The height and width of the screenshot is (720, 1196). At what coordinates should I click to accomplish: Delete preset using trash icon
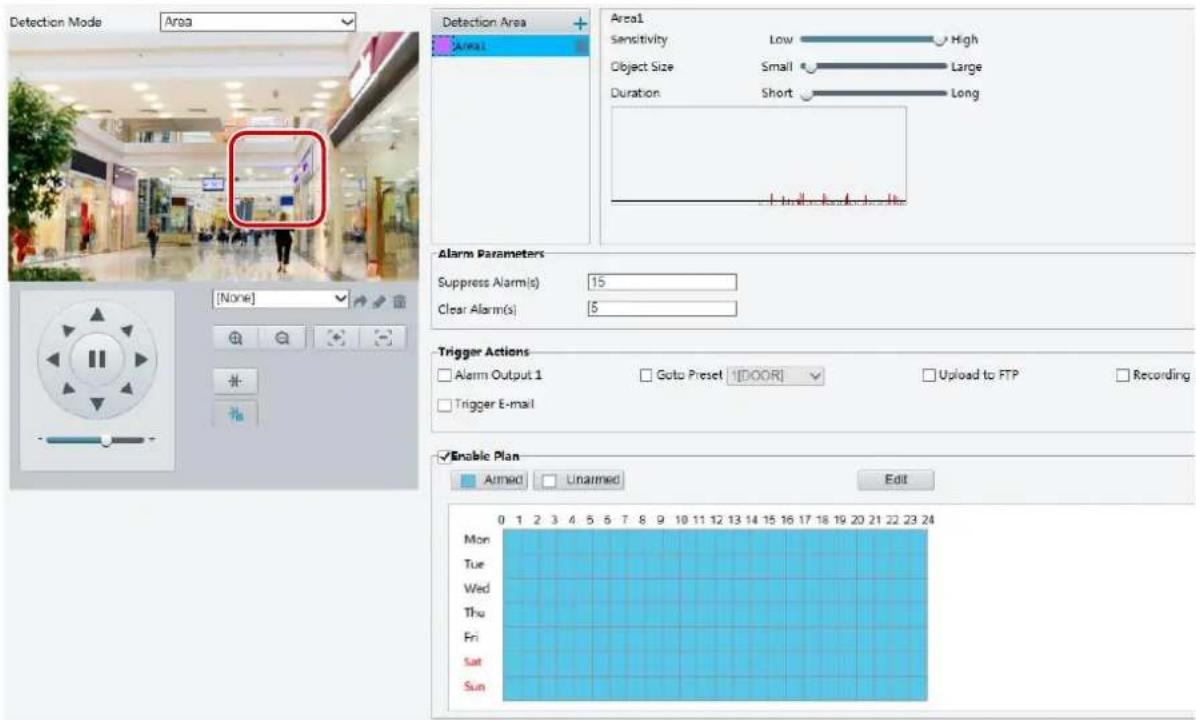click(x=399, y=301)
